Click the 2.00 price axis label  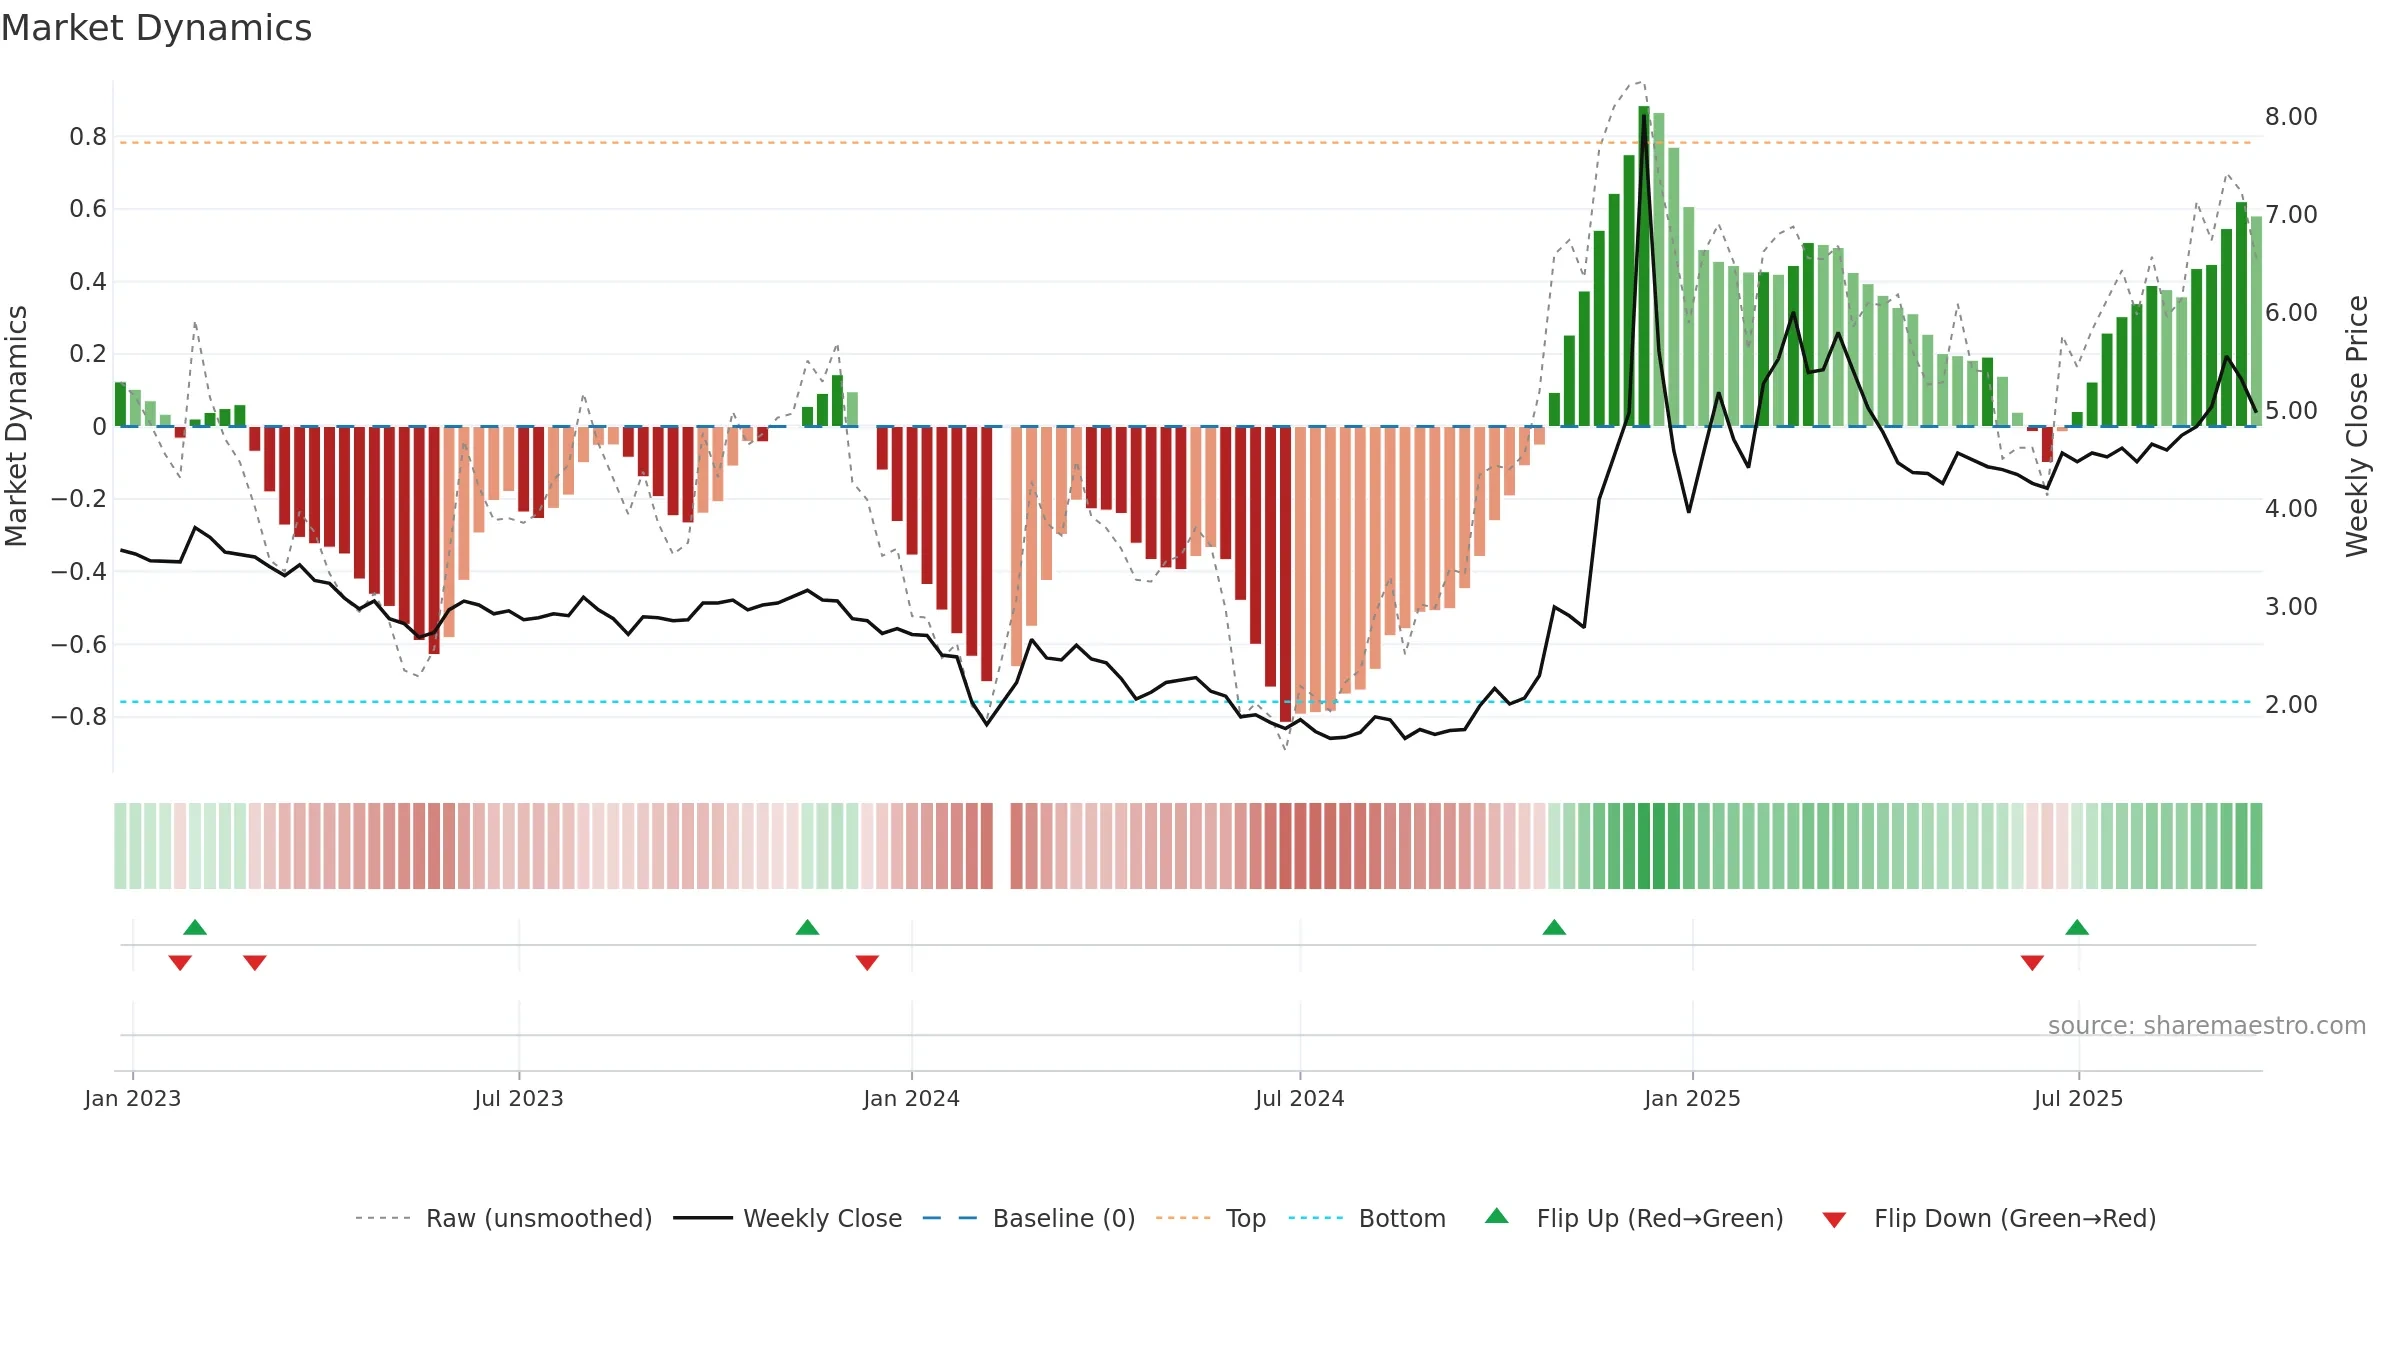[2291, 704]
